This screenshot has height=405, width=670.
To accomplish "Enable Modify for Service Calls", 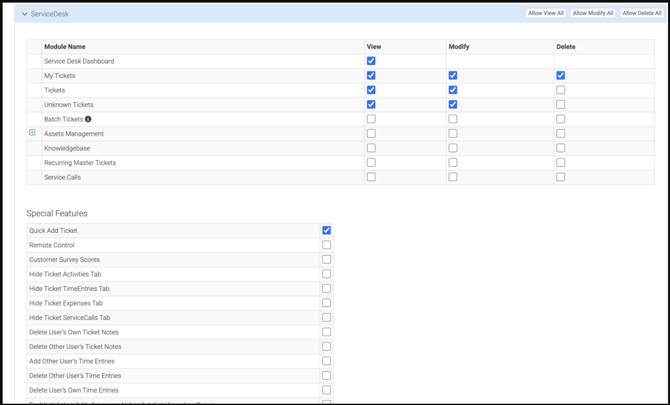I will (453, 177).
